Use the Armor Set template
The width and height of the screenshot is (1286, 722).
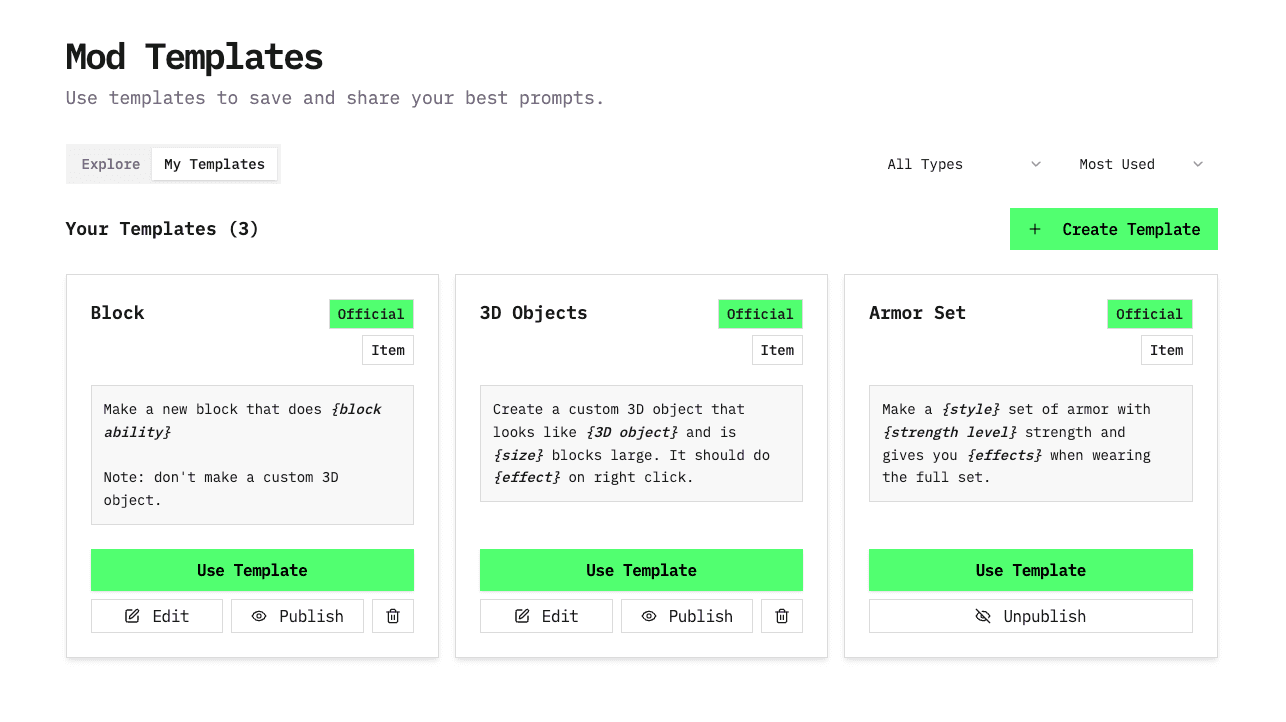[x=1030, y=570]
